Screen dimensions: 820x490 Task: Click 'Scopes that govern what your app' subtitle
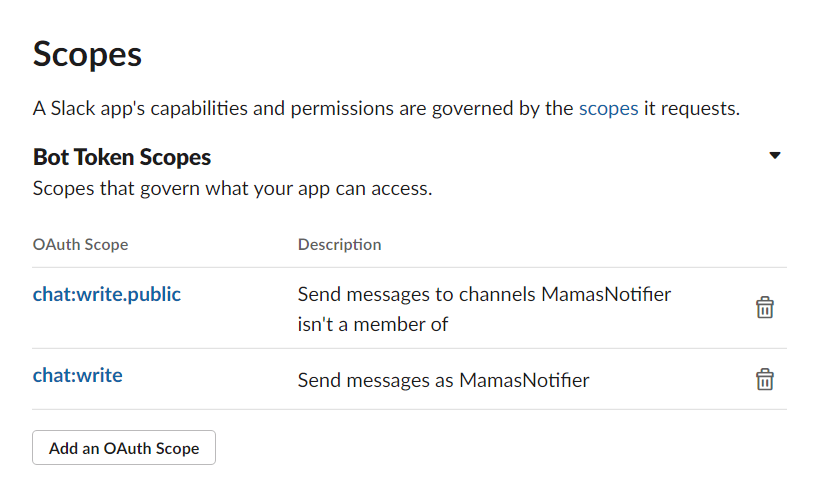(x=232, y=188)
